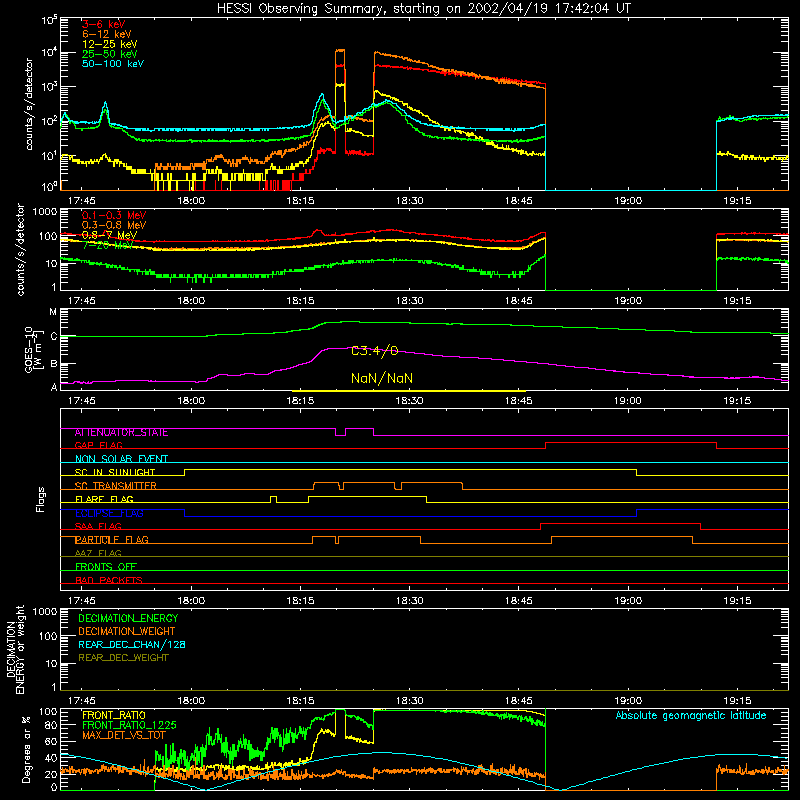This screenshot has width=800, height=800.
Task: Select the BAD_PACKETS flag label
Action: 109,580
